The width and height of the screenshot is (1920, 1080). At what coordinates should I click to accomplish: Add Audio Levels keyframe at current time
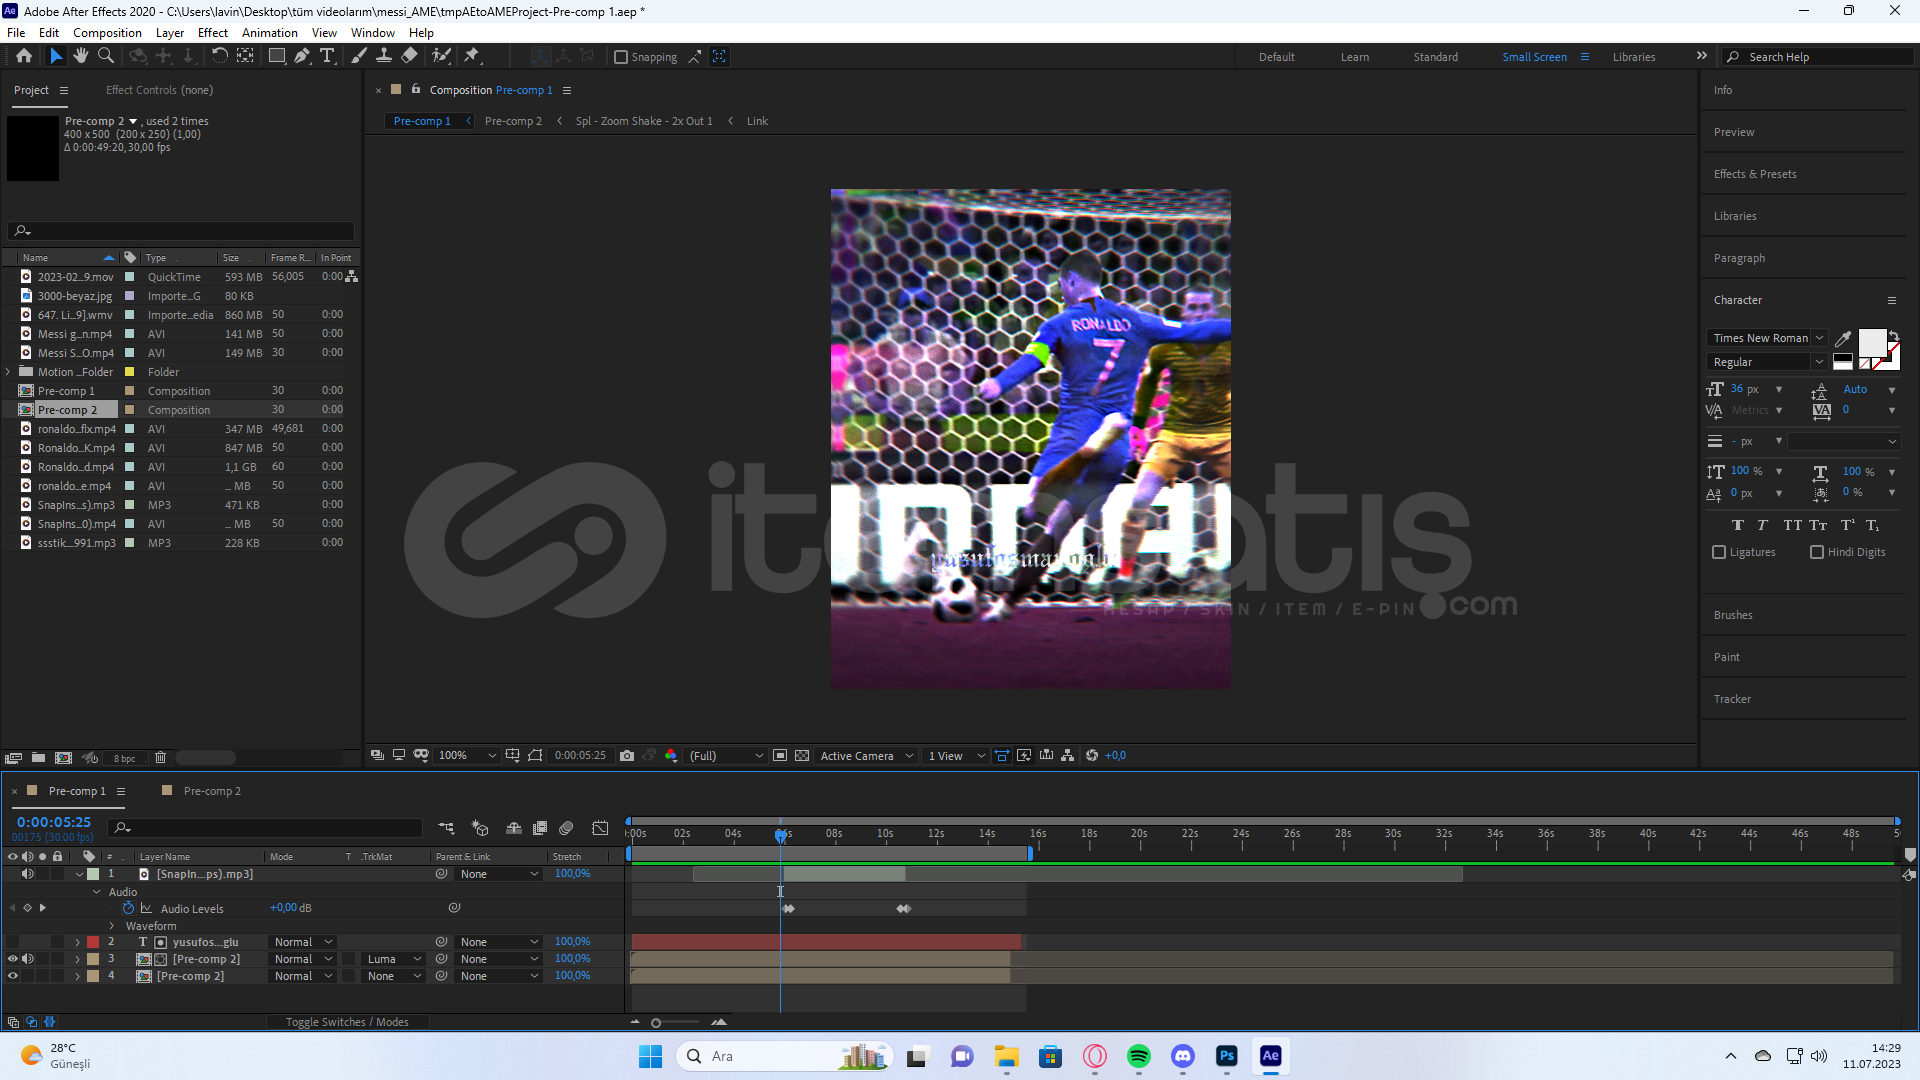[x=27, y=908]
